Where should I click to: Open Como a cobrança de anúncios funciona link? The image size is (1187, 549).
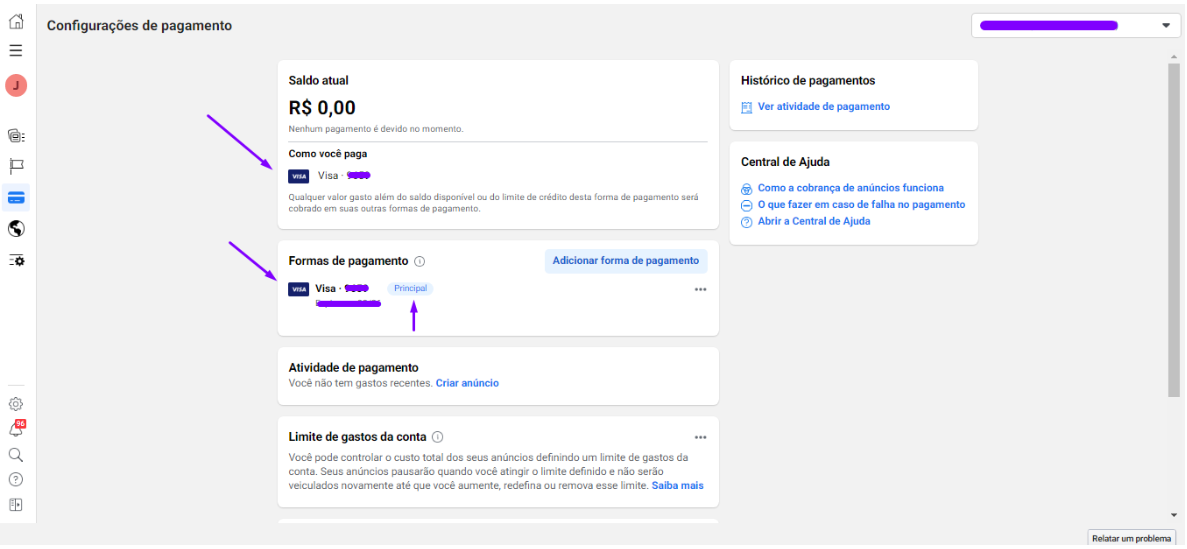pos(851,188)
